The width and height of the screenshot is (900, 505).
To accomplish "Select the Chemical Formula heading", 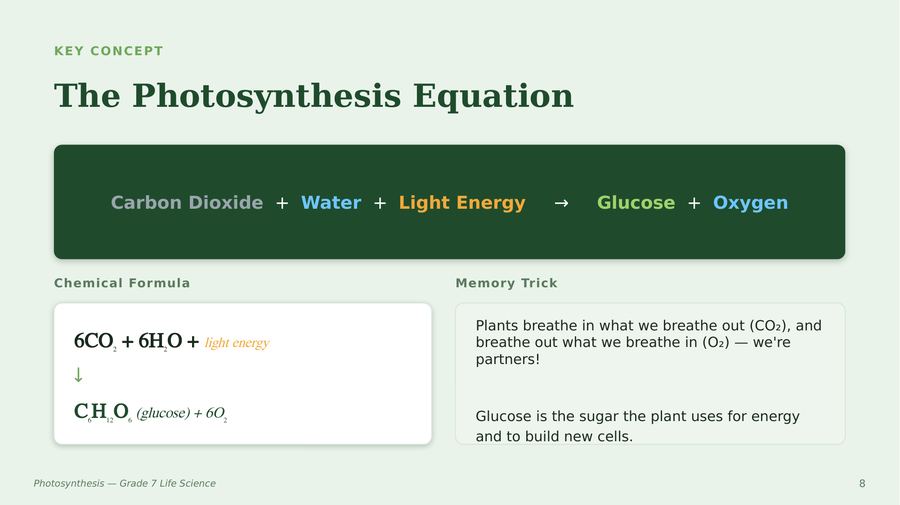I will pyautogui.click(x=122, y=283).
